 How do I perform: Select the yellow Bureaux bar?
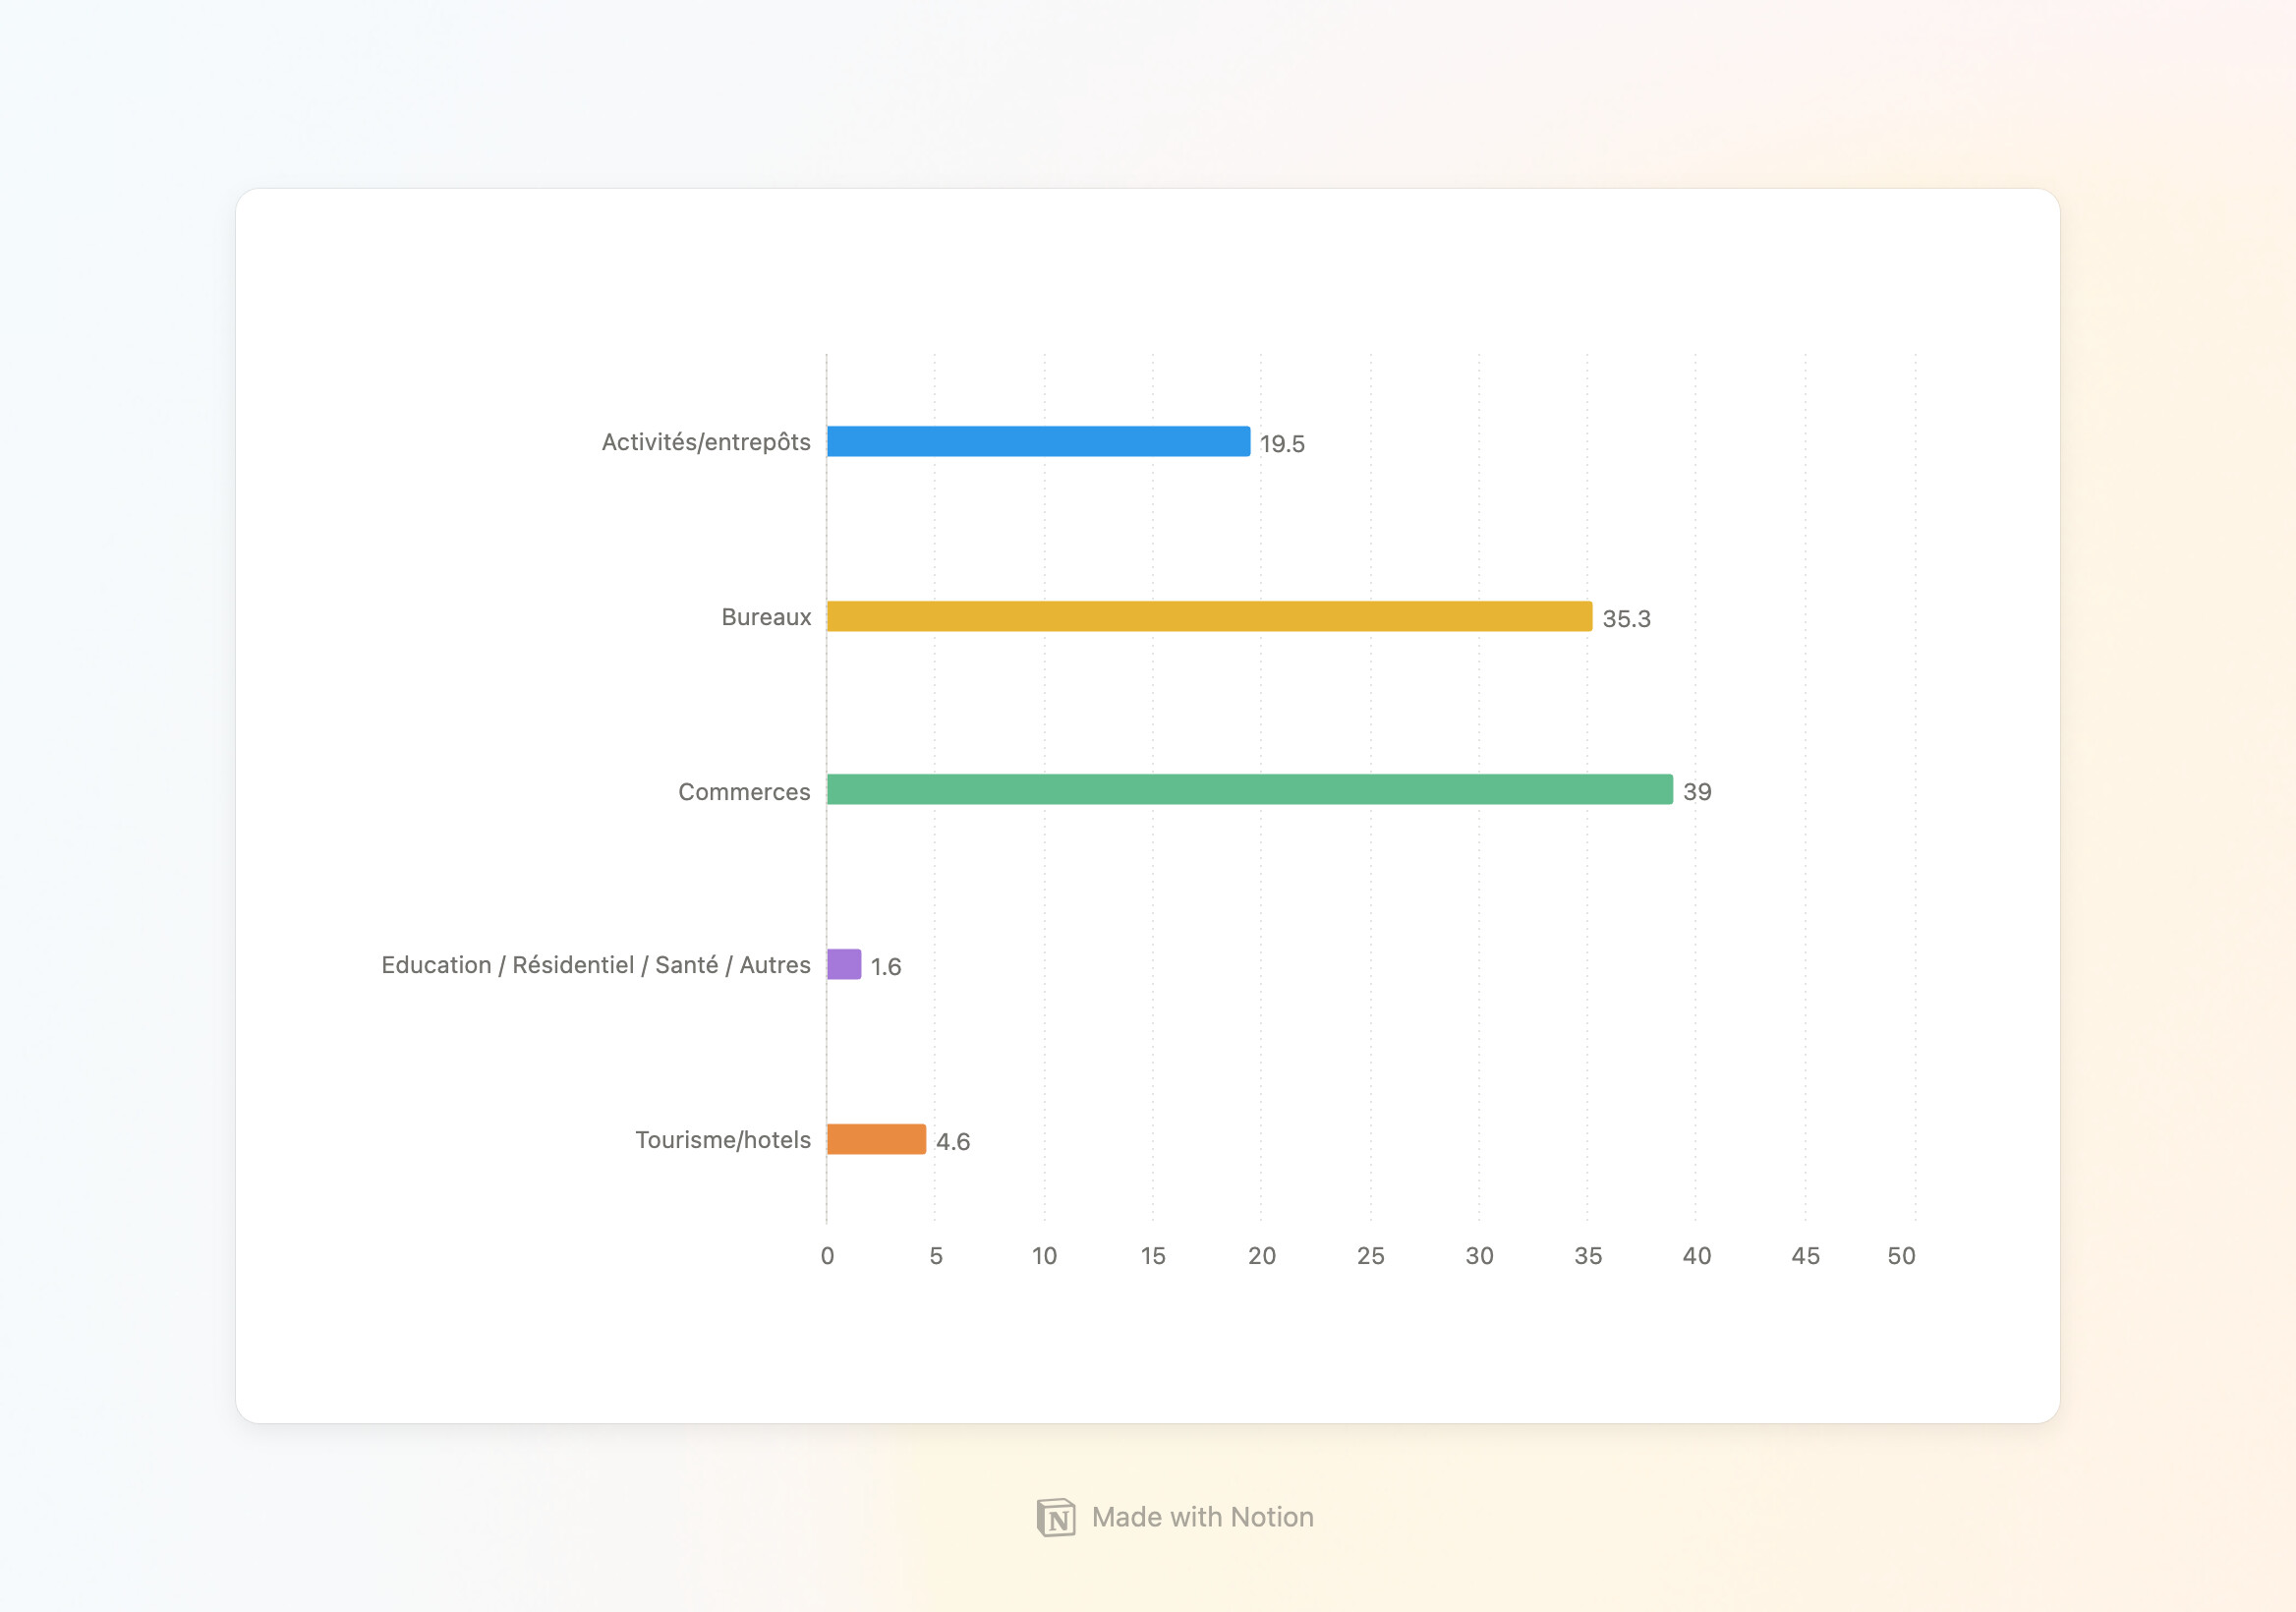click(1209, 616)
